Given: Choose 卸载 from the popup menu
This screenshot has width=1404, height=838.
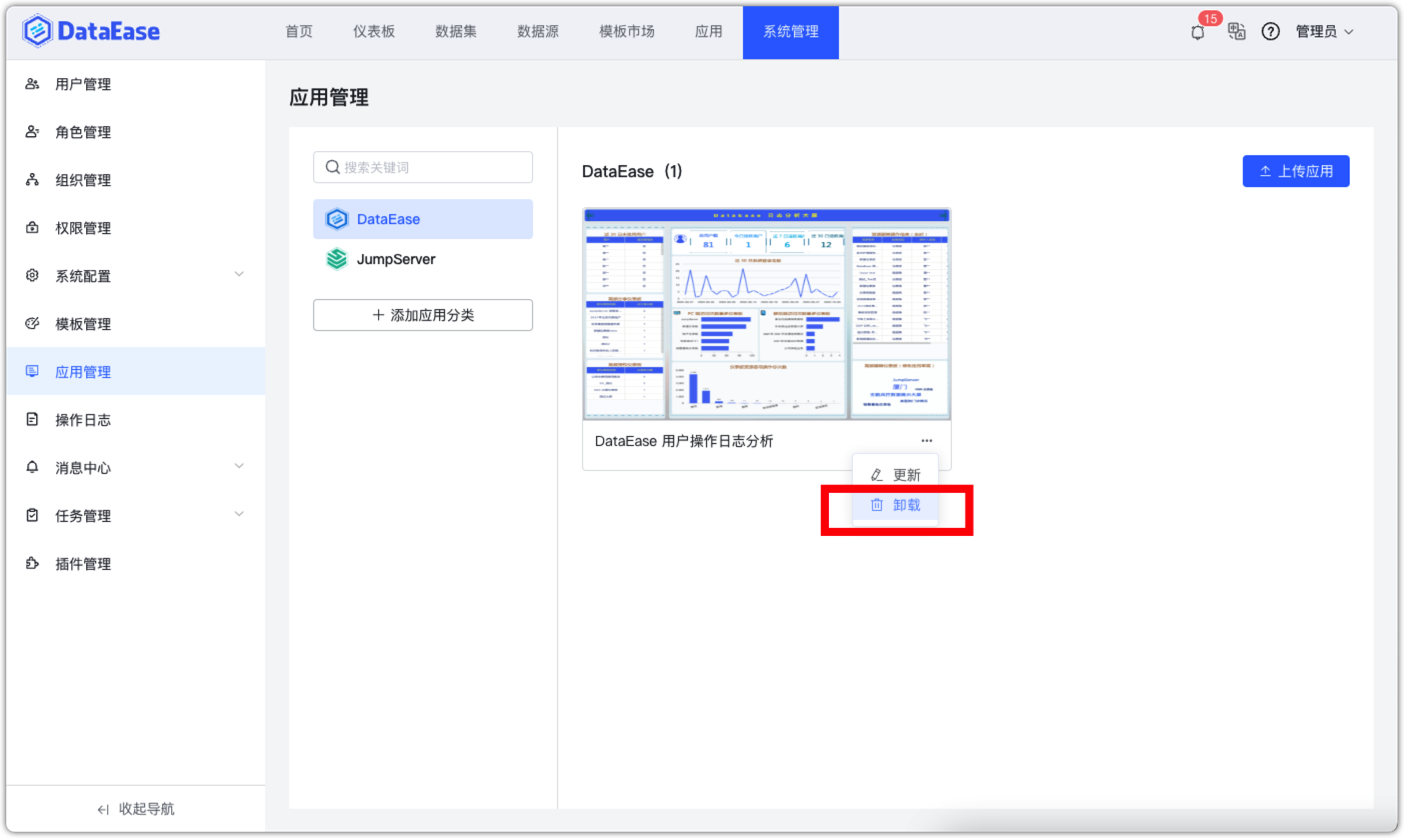Looking at the screenshot, I should pos(895,505).
